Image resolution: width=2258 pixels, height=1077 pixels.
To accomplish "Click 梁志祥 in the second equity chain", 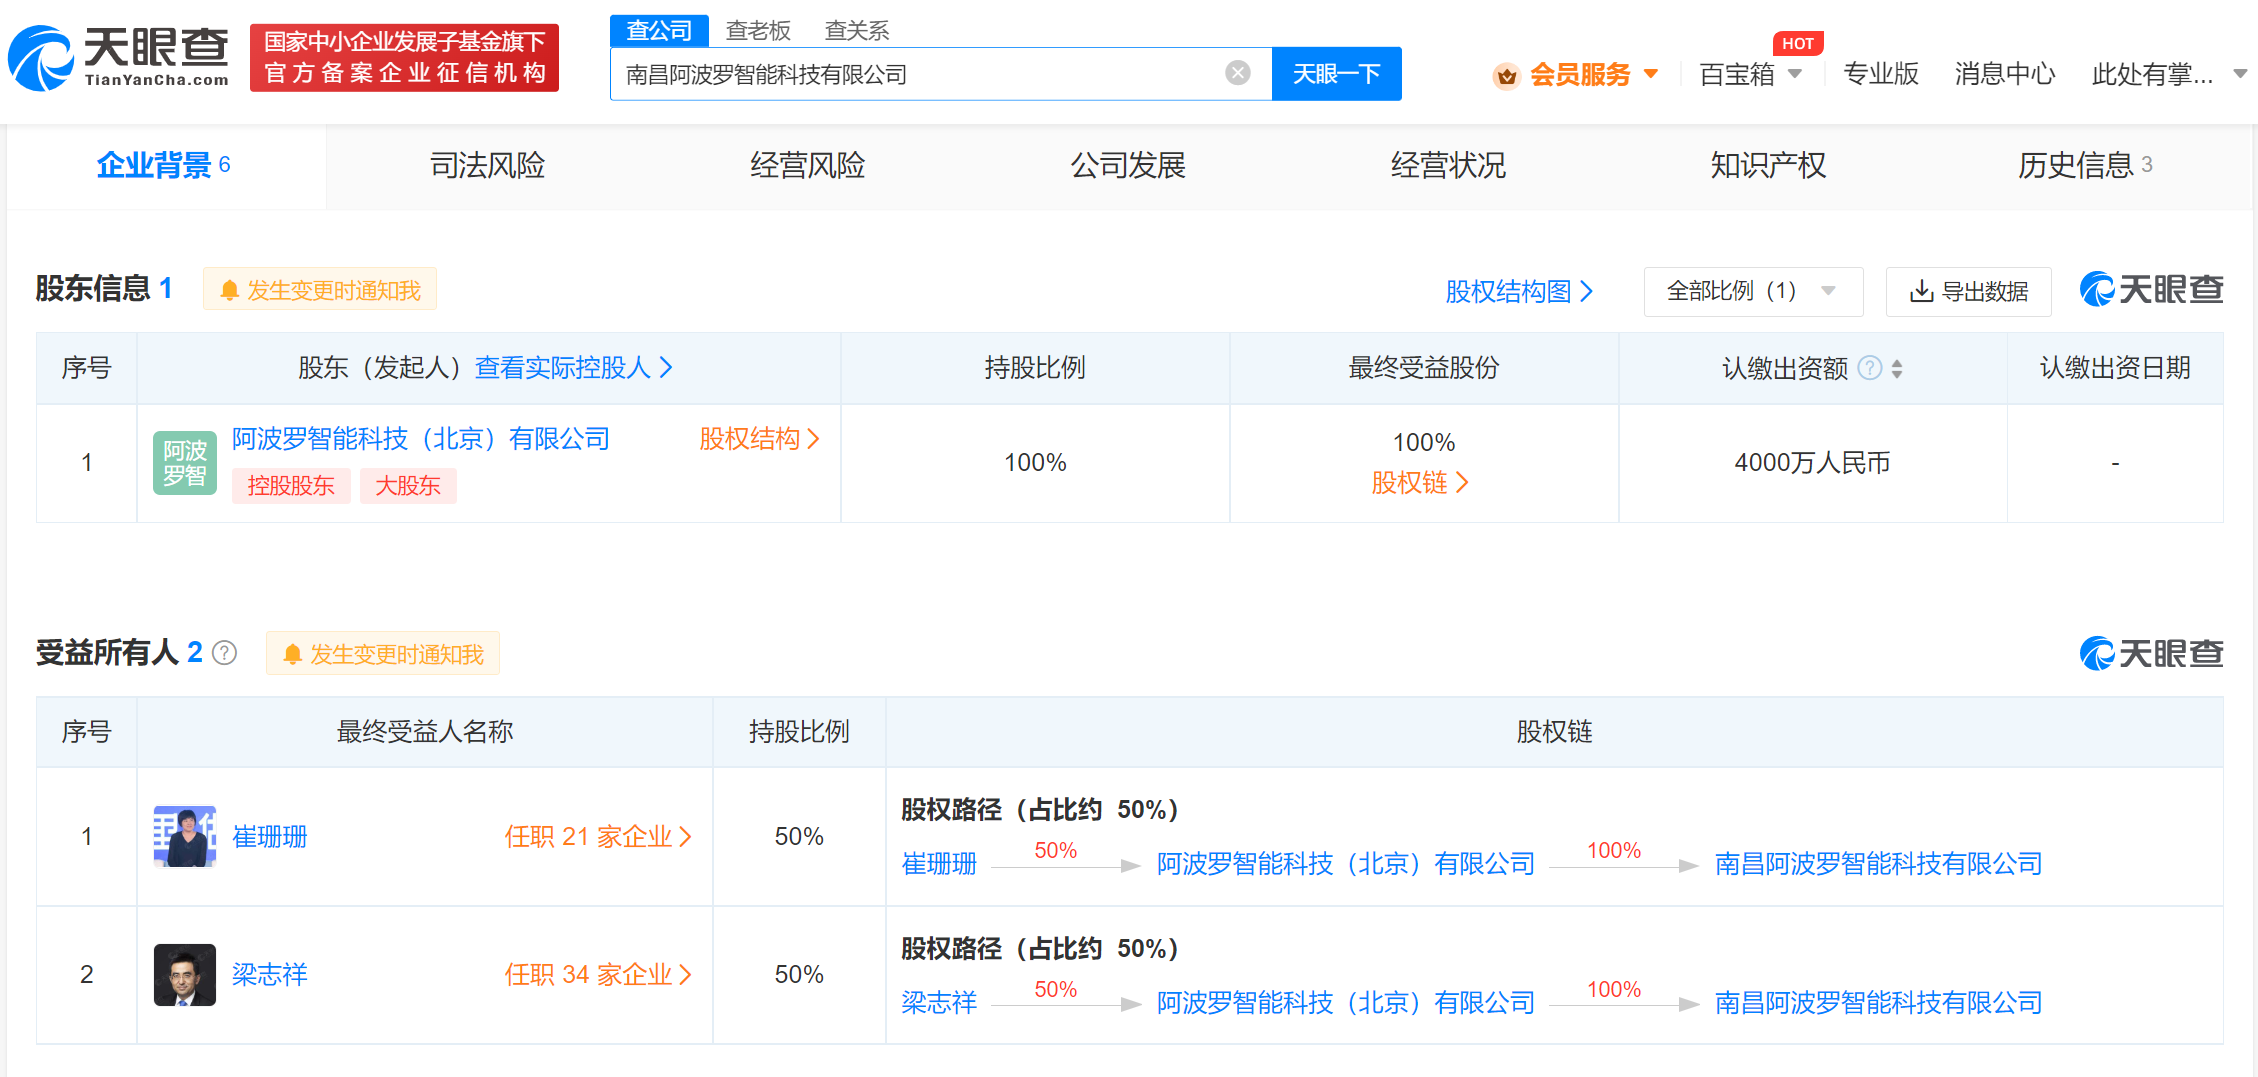I will pyautogui.click(x=939, y=1002).
